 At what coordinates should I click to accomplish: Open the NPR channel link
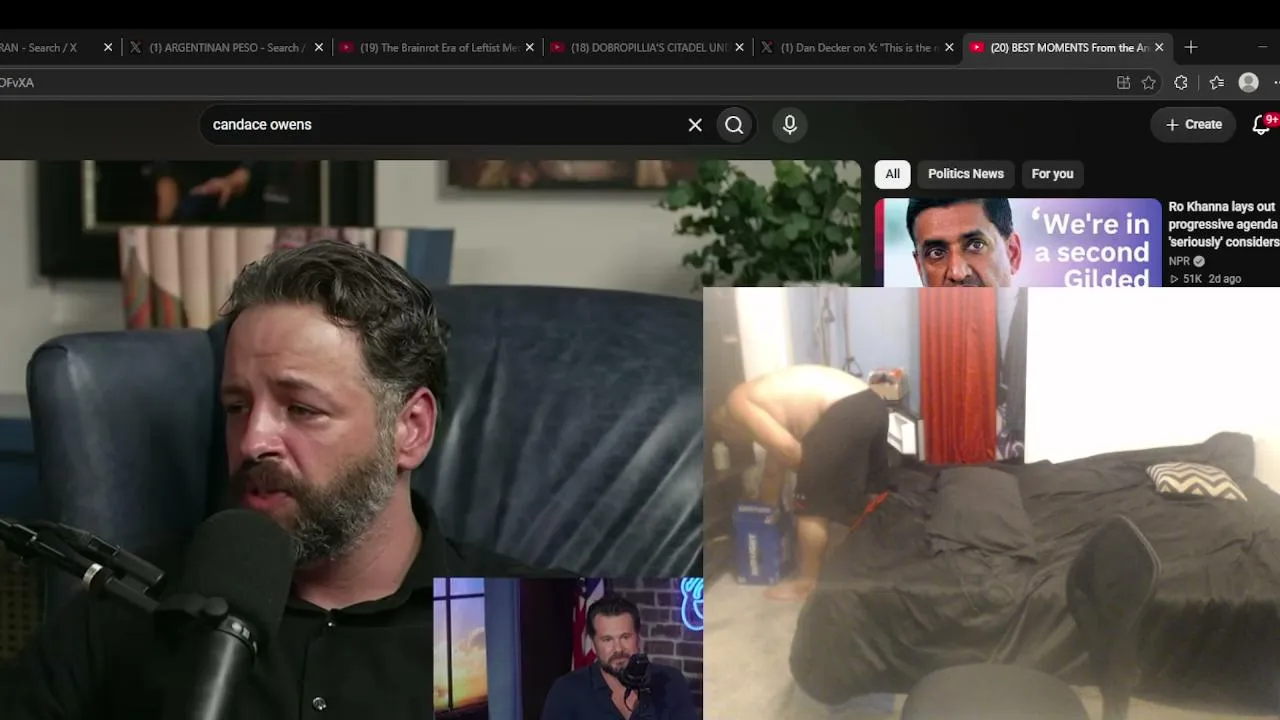tap(1179, 261)
